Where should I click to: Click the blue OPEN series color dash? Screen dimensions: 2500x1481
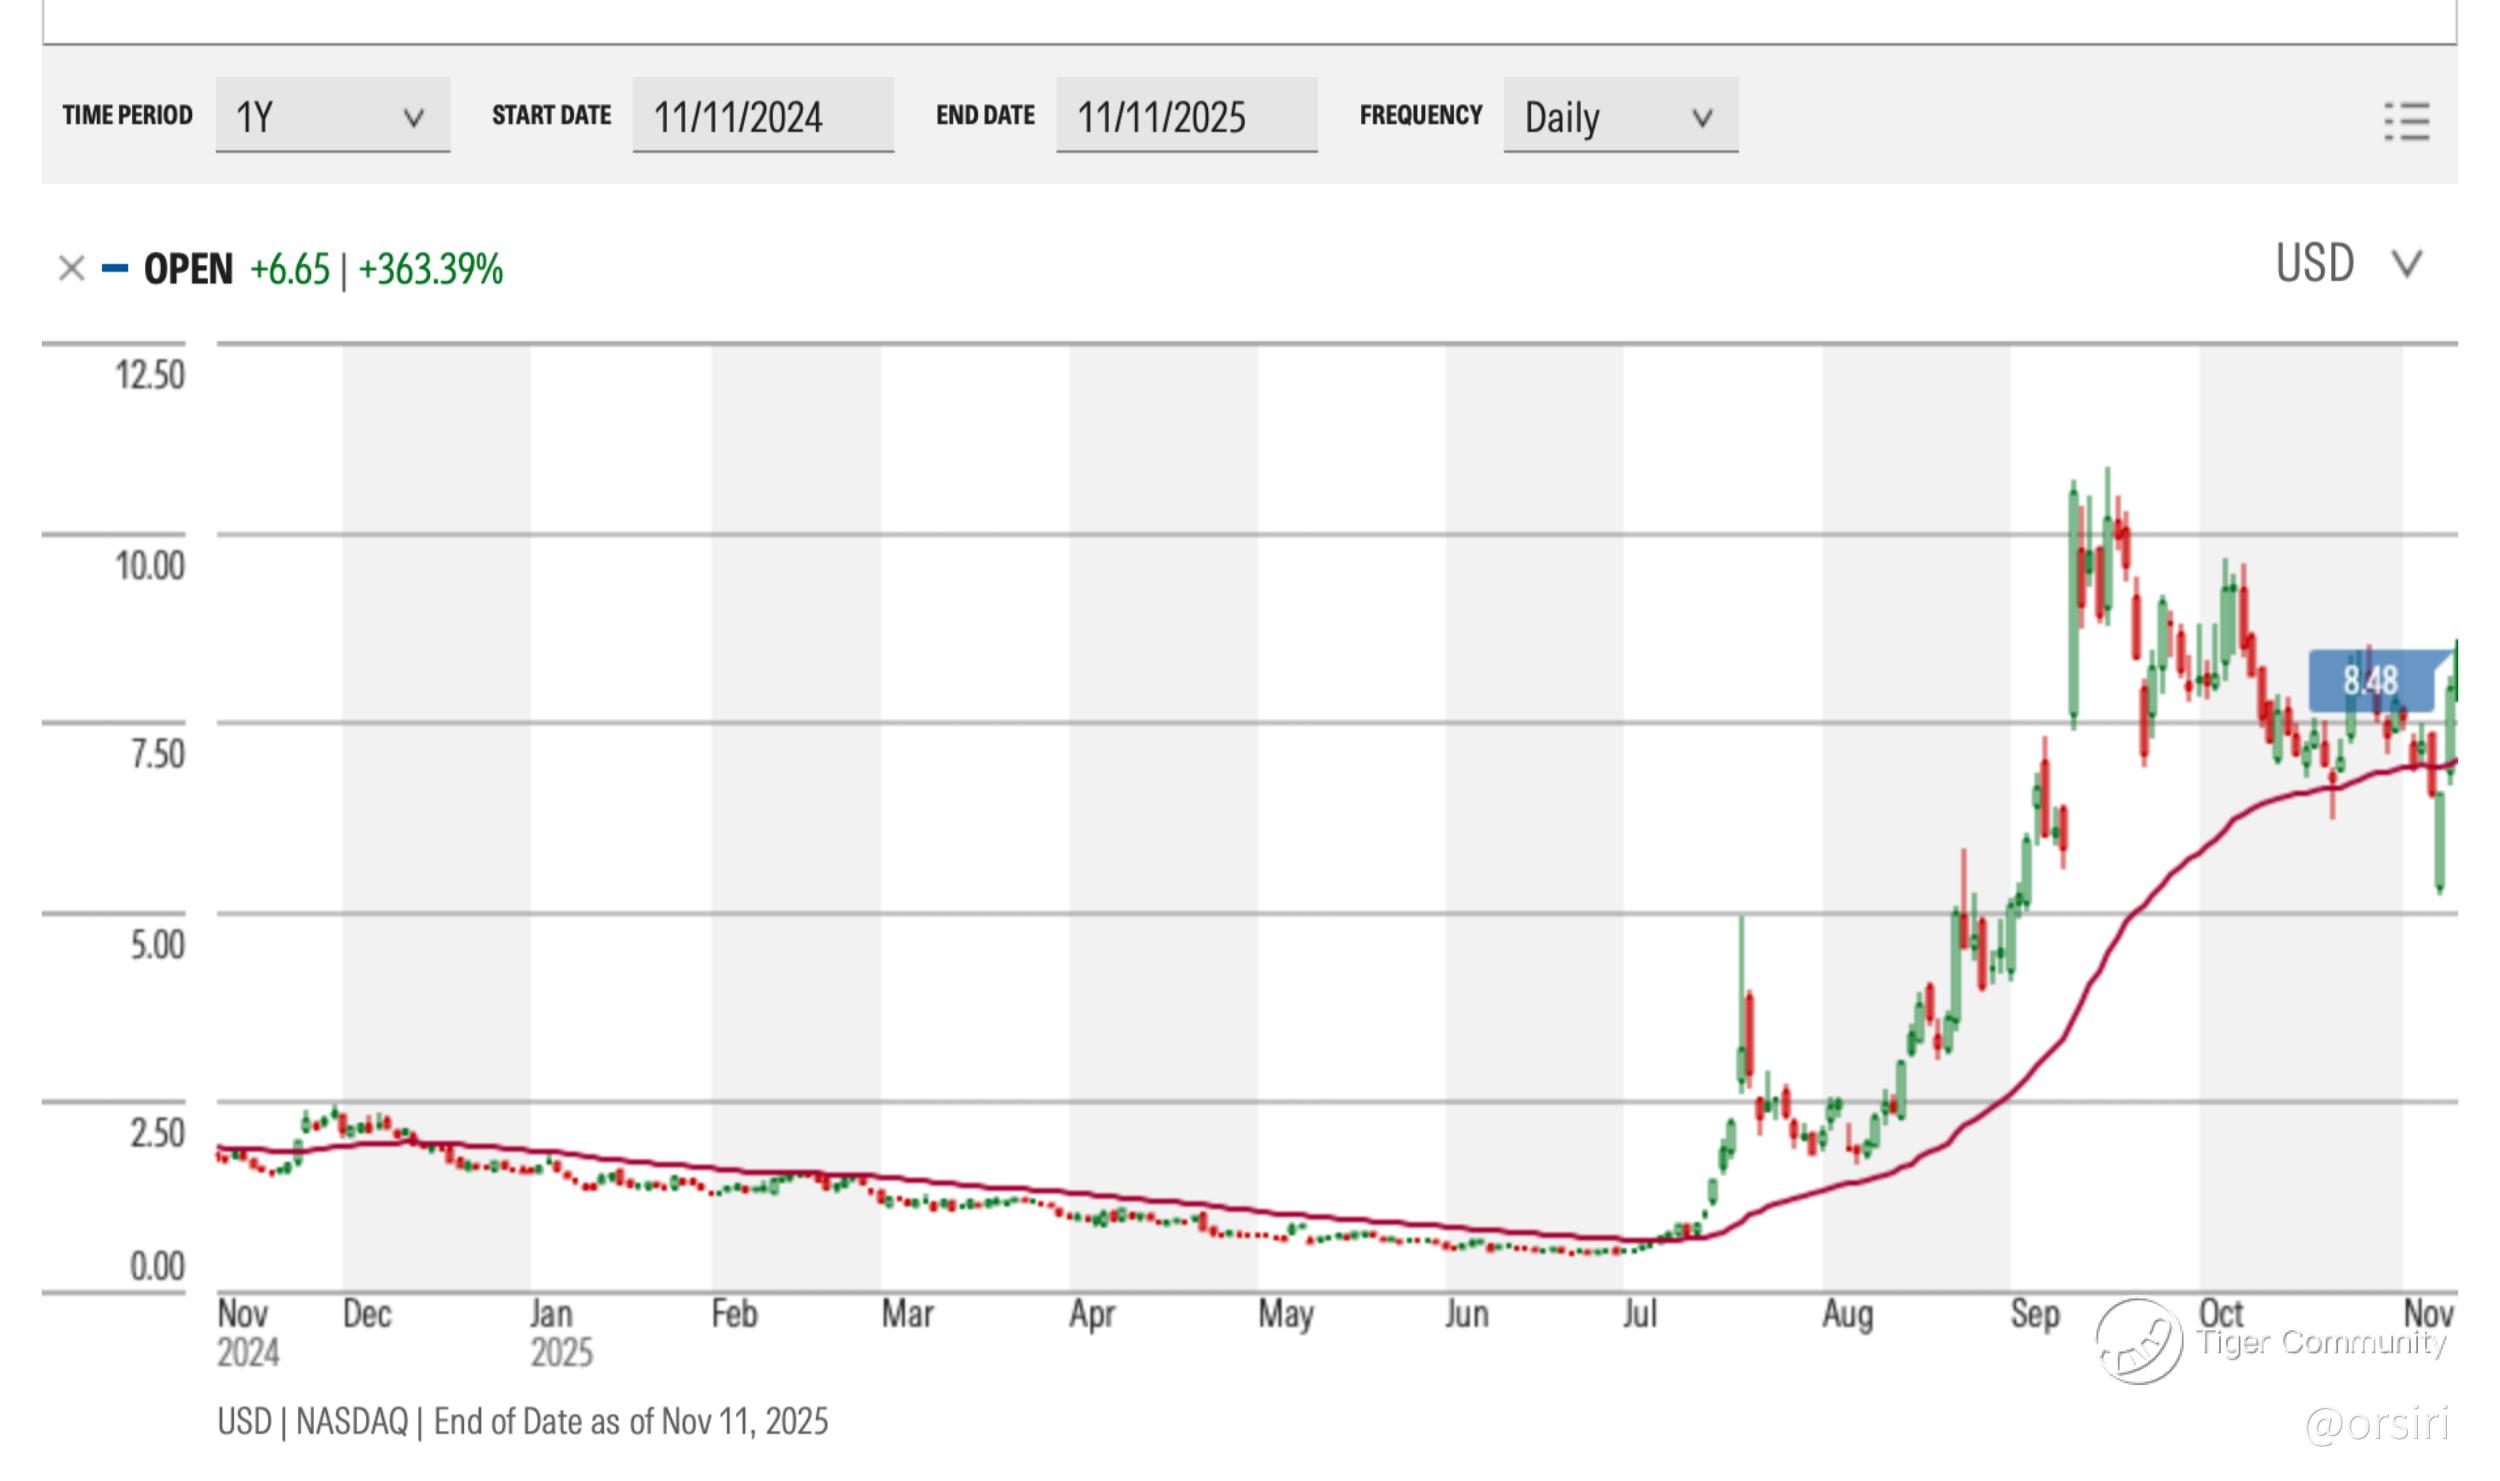pos(115,268)
